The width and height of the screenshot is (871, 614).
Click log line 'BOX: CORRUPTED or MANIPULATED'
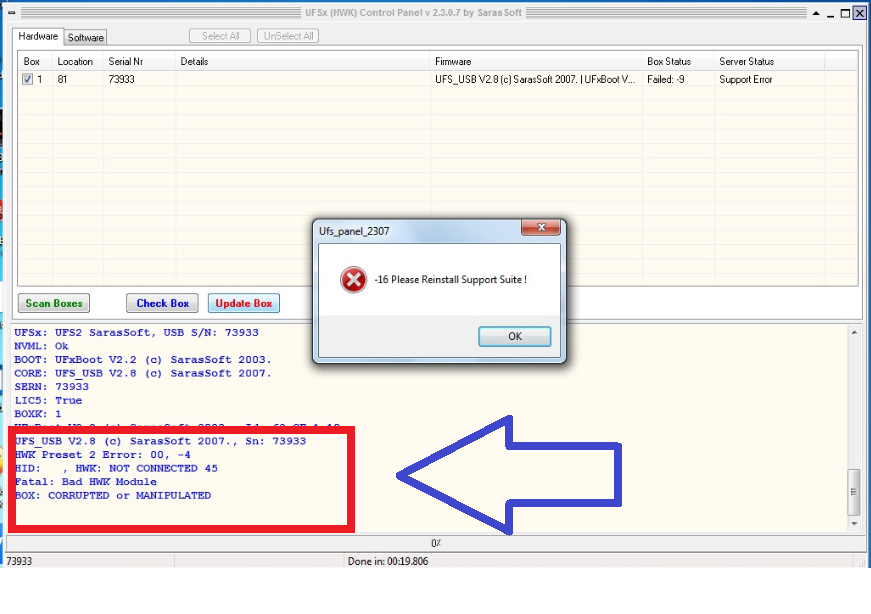(113, 496)
